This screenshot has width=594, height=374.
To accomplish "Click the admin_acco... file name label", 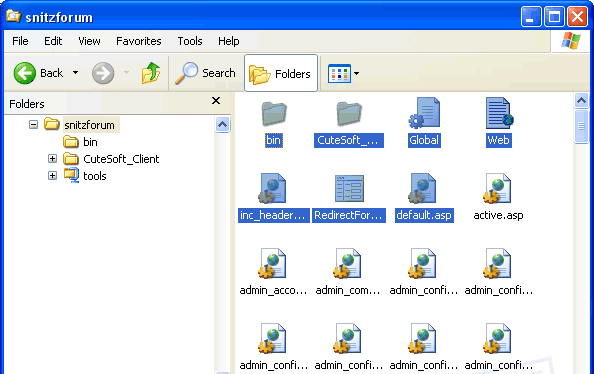I will [273, 290].
